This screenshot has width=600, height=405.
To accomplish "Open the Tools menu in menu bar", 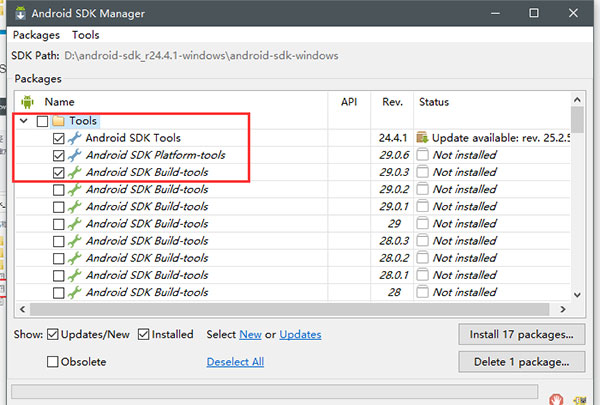I will (x=85, y=35).
